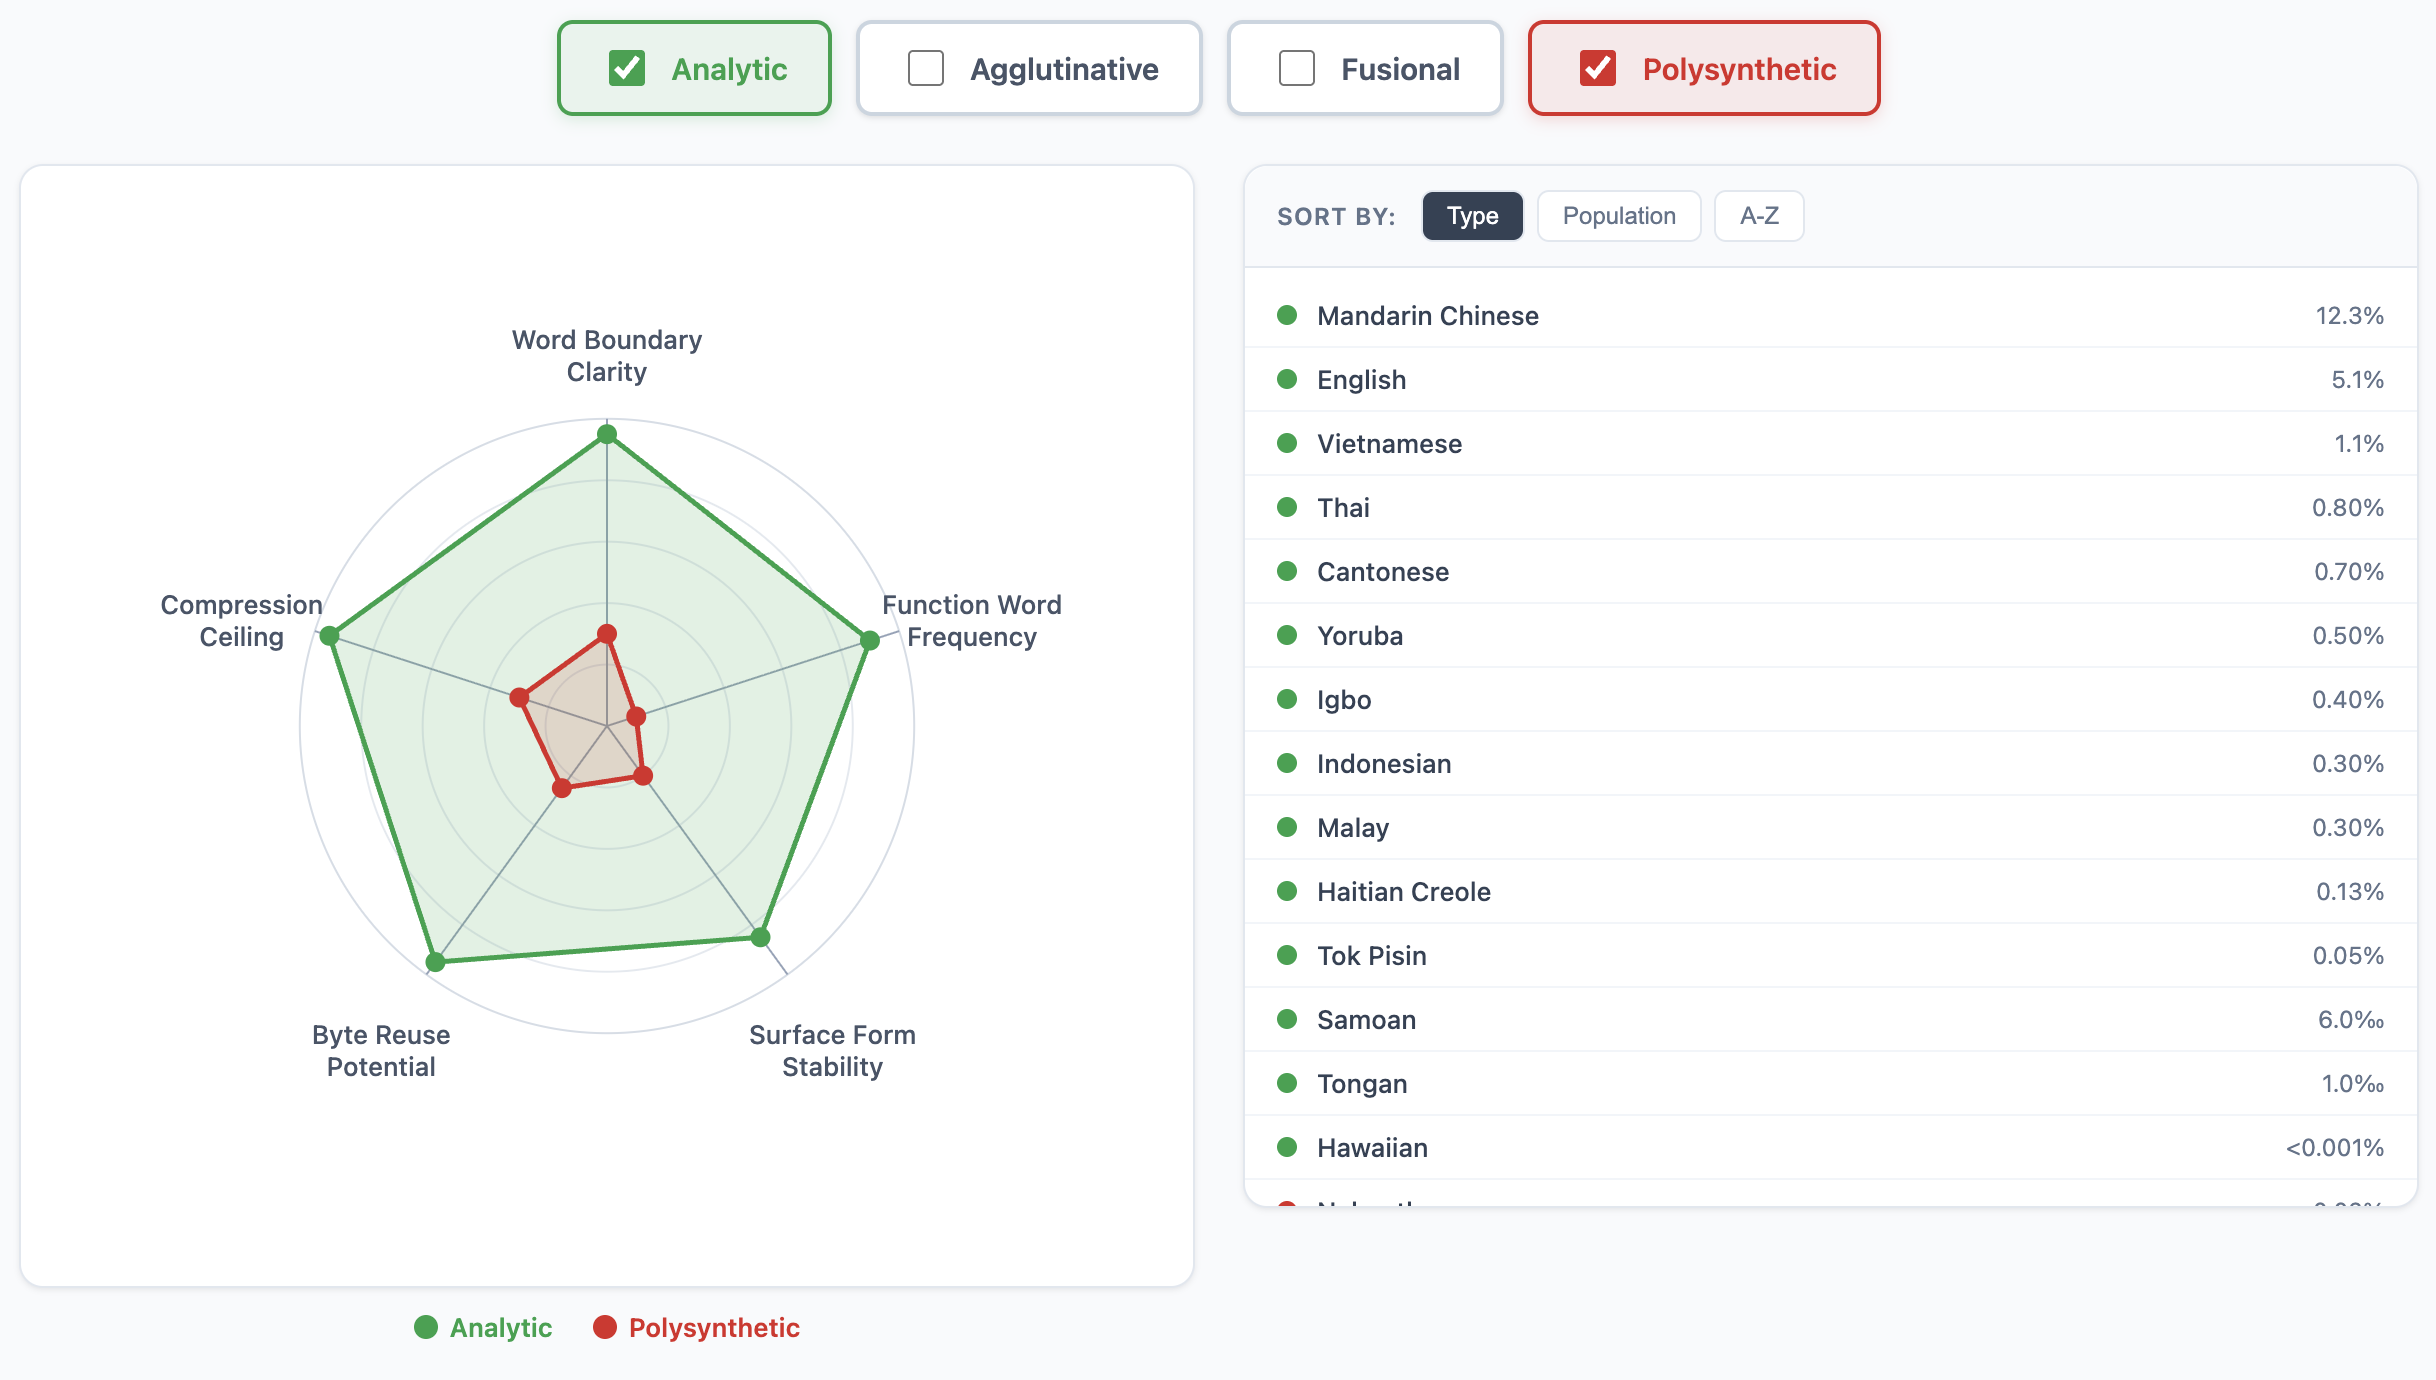Viewport: 2436px width, 1380px height.
Task: Click the green marker next to Vietnamese
Action: [x=1286, y=443]
